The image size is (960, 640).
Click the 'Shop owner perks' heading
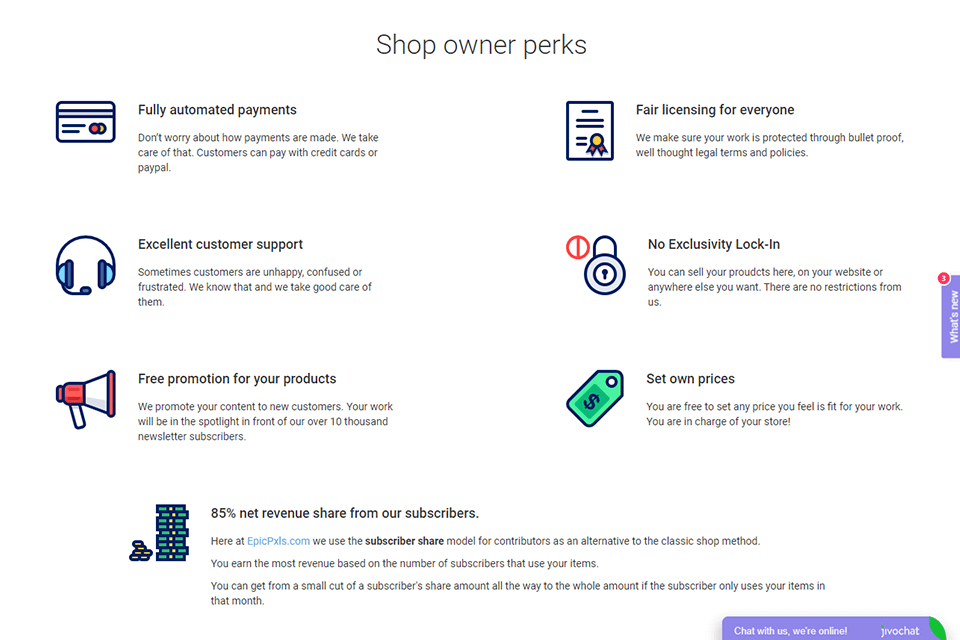(481, 45)
